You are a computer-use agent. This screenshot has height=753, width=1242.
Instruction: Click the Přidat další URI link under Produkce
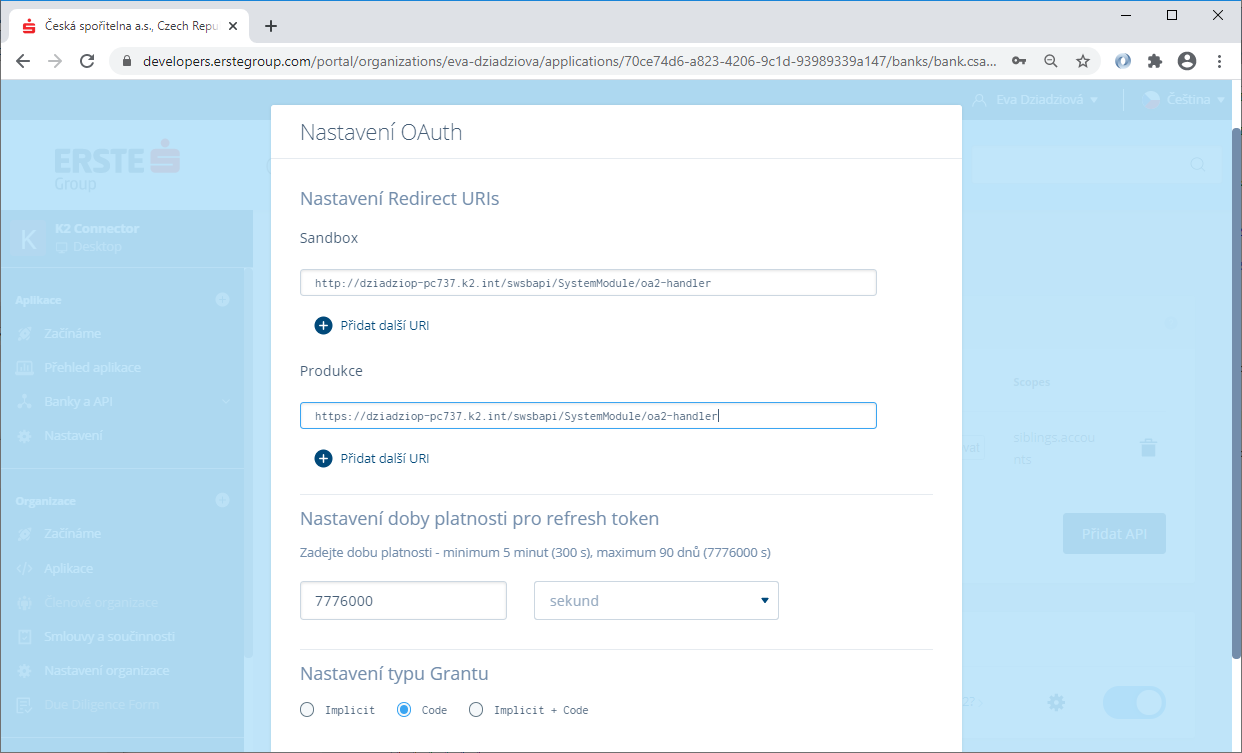[385, 458]
